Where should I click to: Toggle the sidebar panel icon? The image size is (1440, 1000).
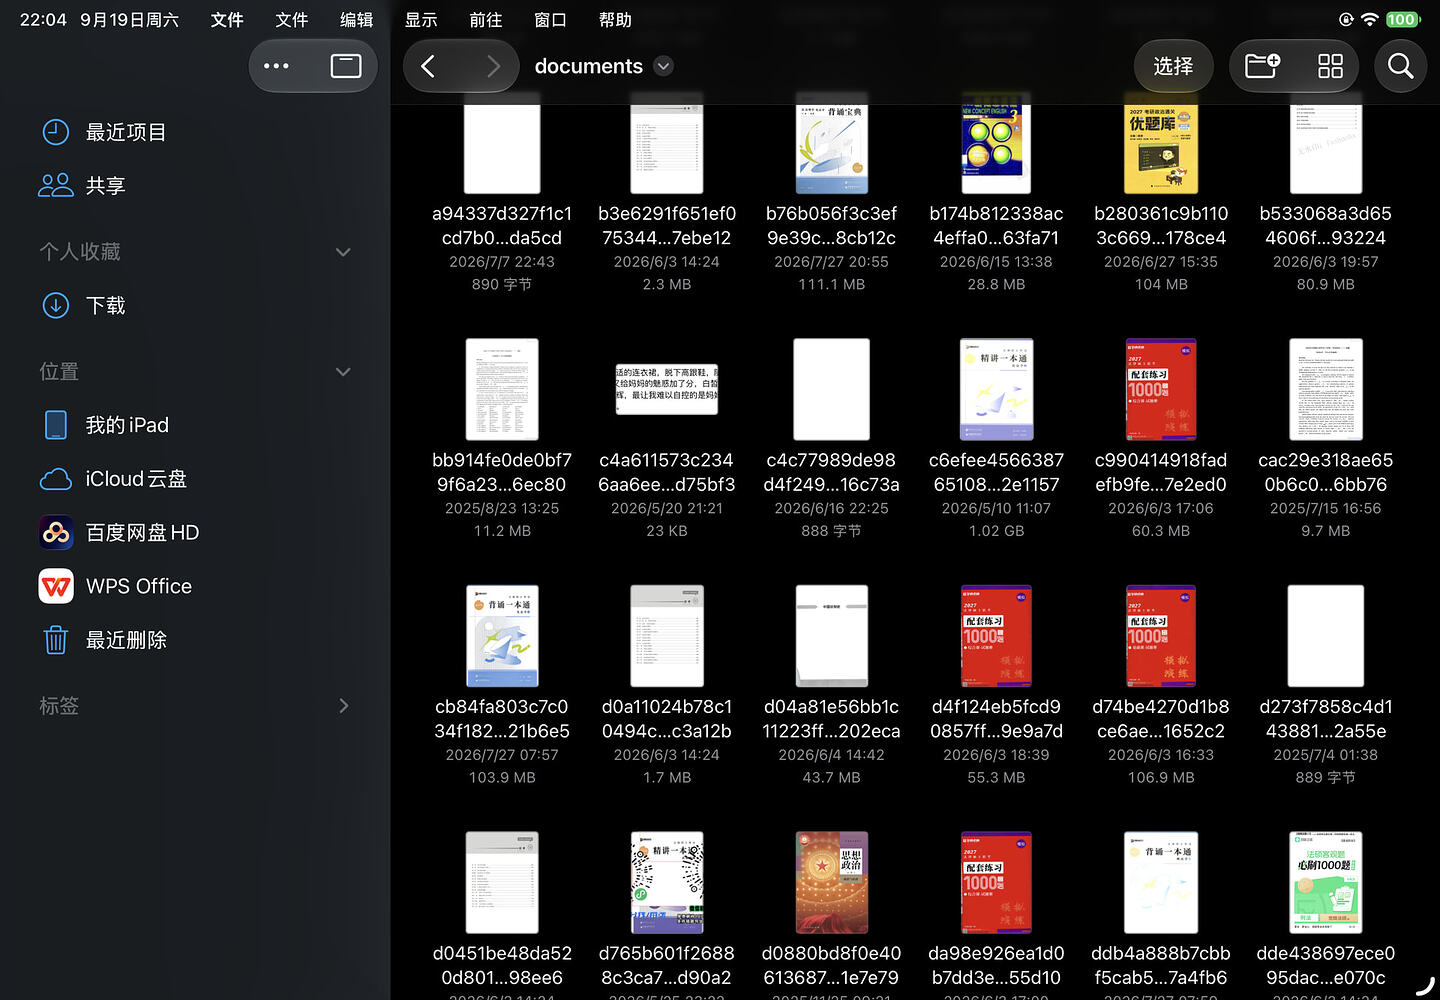[346, 66]
